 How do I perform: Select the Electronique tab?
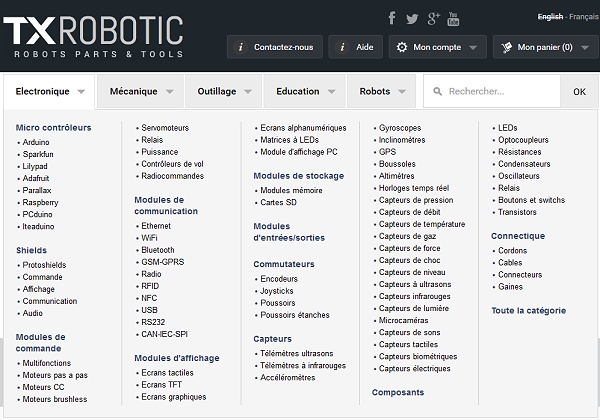coord(49,92)
